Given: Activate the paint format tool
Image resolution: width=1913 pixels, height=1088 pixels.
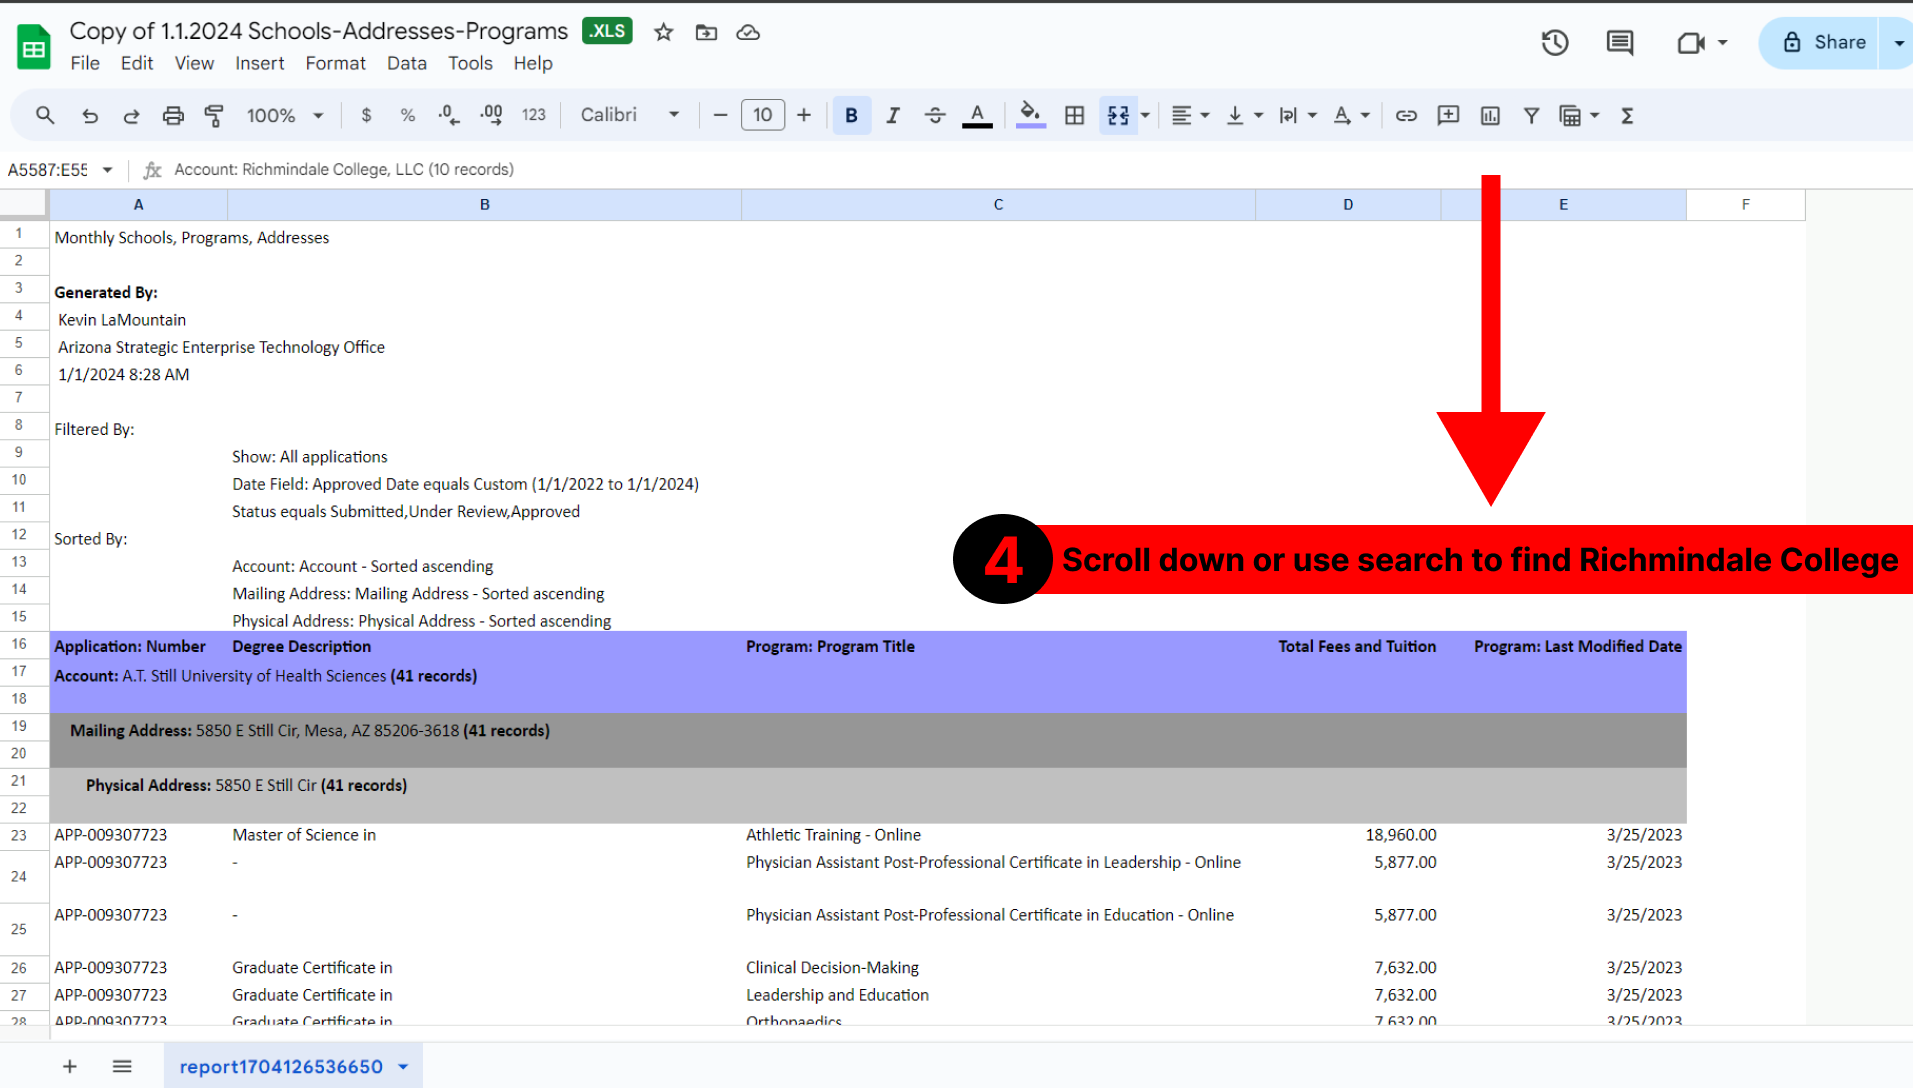Looking at the screenshot, I should click(214, 115).
